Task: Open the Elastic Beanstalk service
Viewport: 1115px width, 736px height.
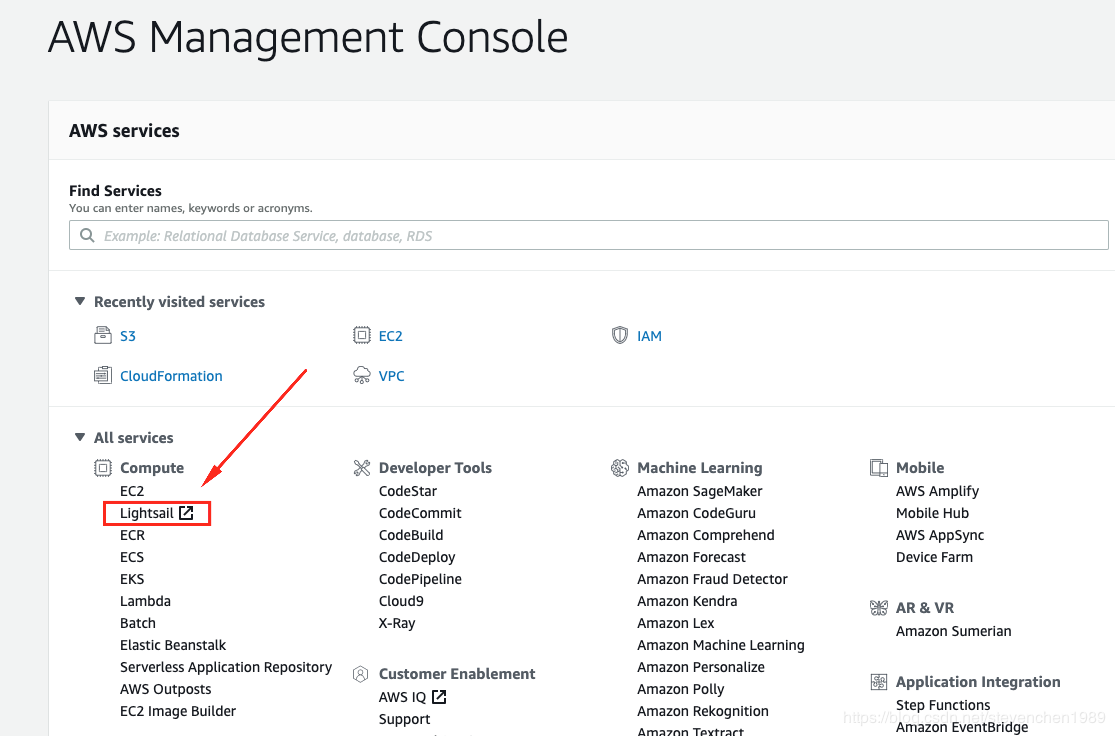Action: pos(172,644)
